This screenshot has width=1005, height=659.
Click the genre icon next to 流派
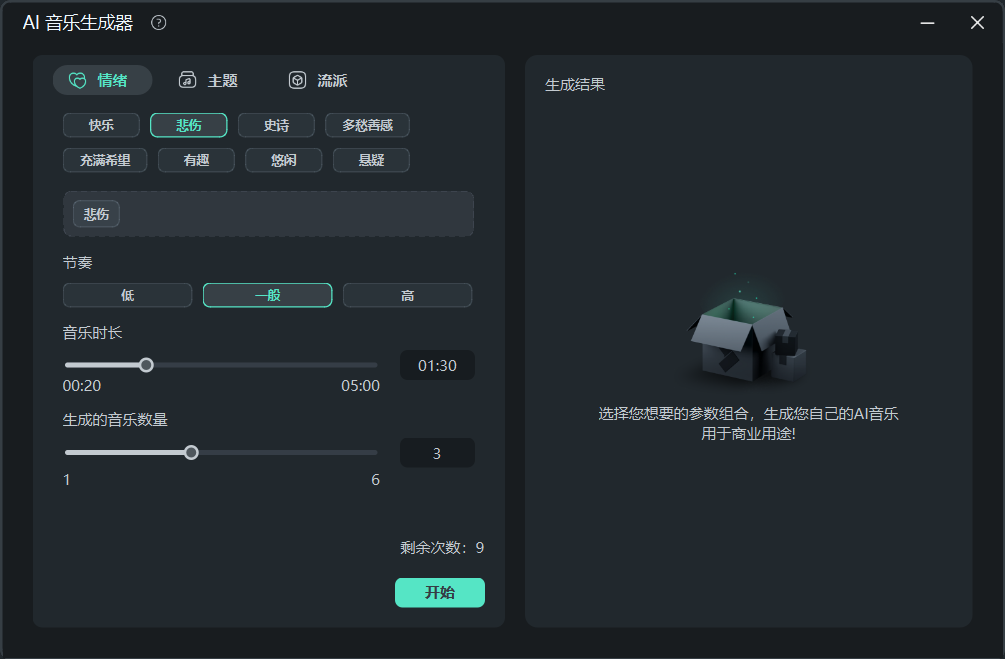click(297, 80)
